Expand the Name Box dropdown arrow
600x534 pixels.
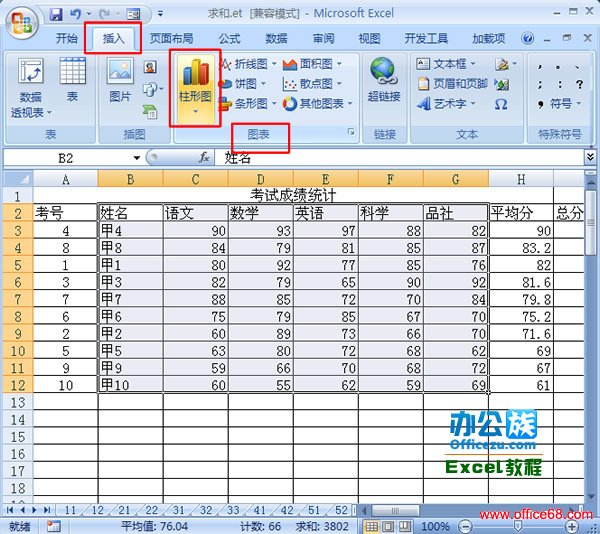pyautogui.click(x=137, y=158)
